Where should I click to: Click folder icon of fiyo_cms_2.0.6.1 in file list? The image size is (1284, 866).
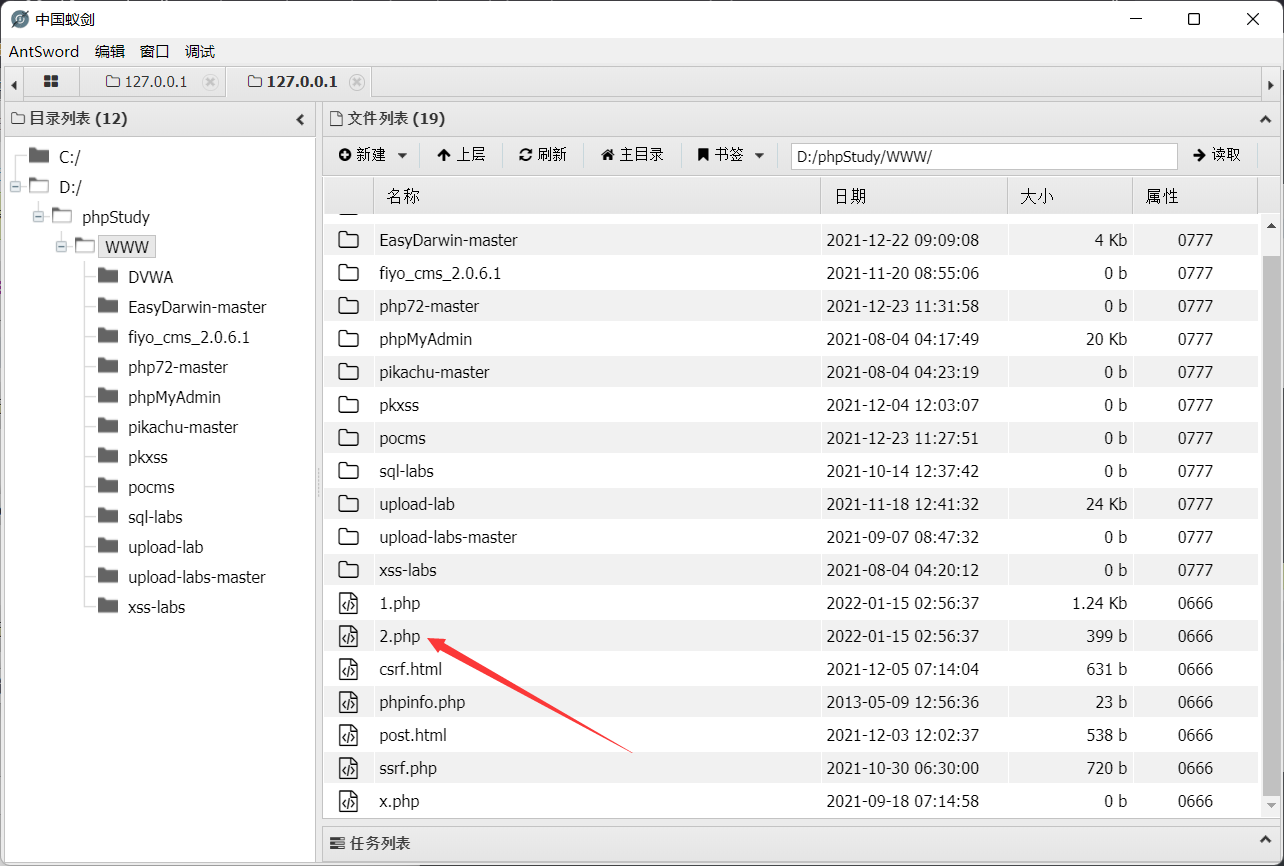348,273
